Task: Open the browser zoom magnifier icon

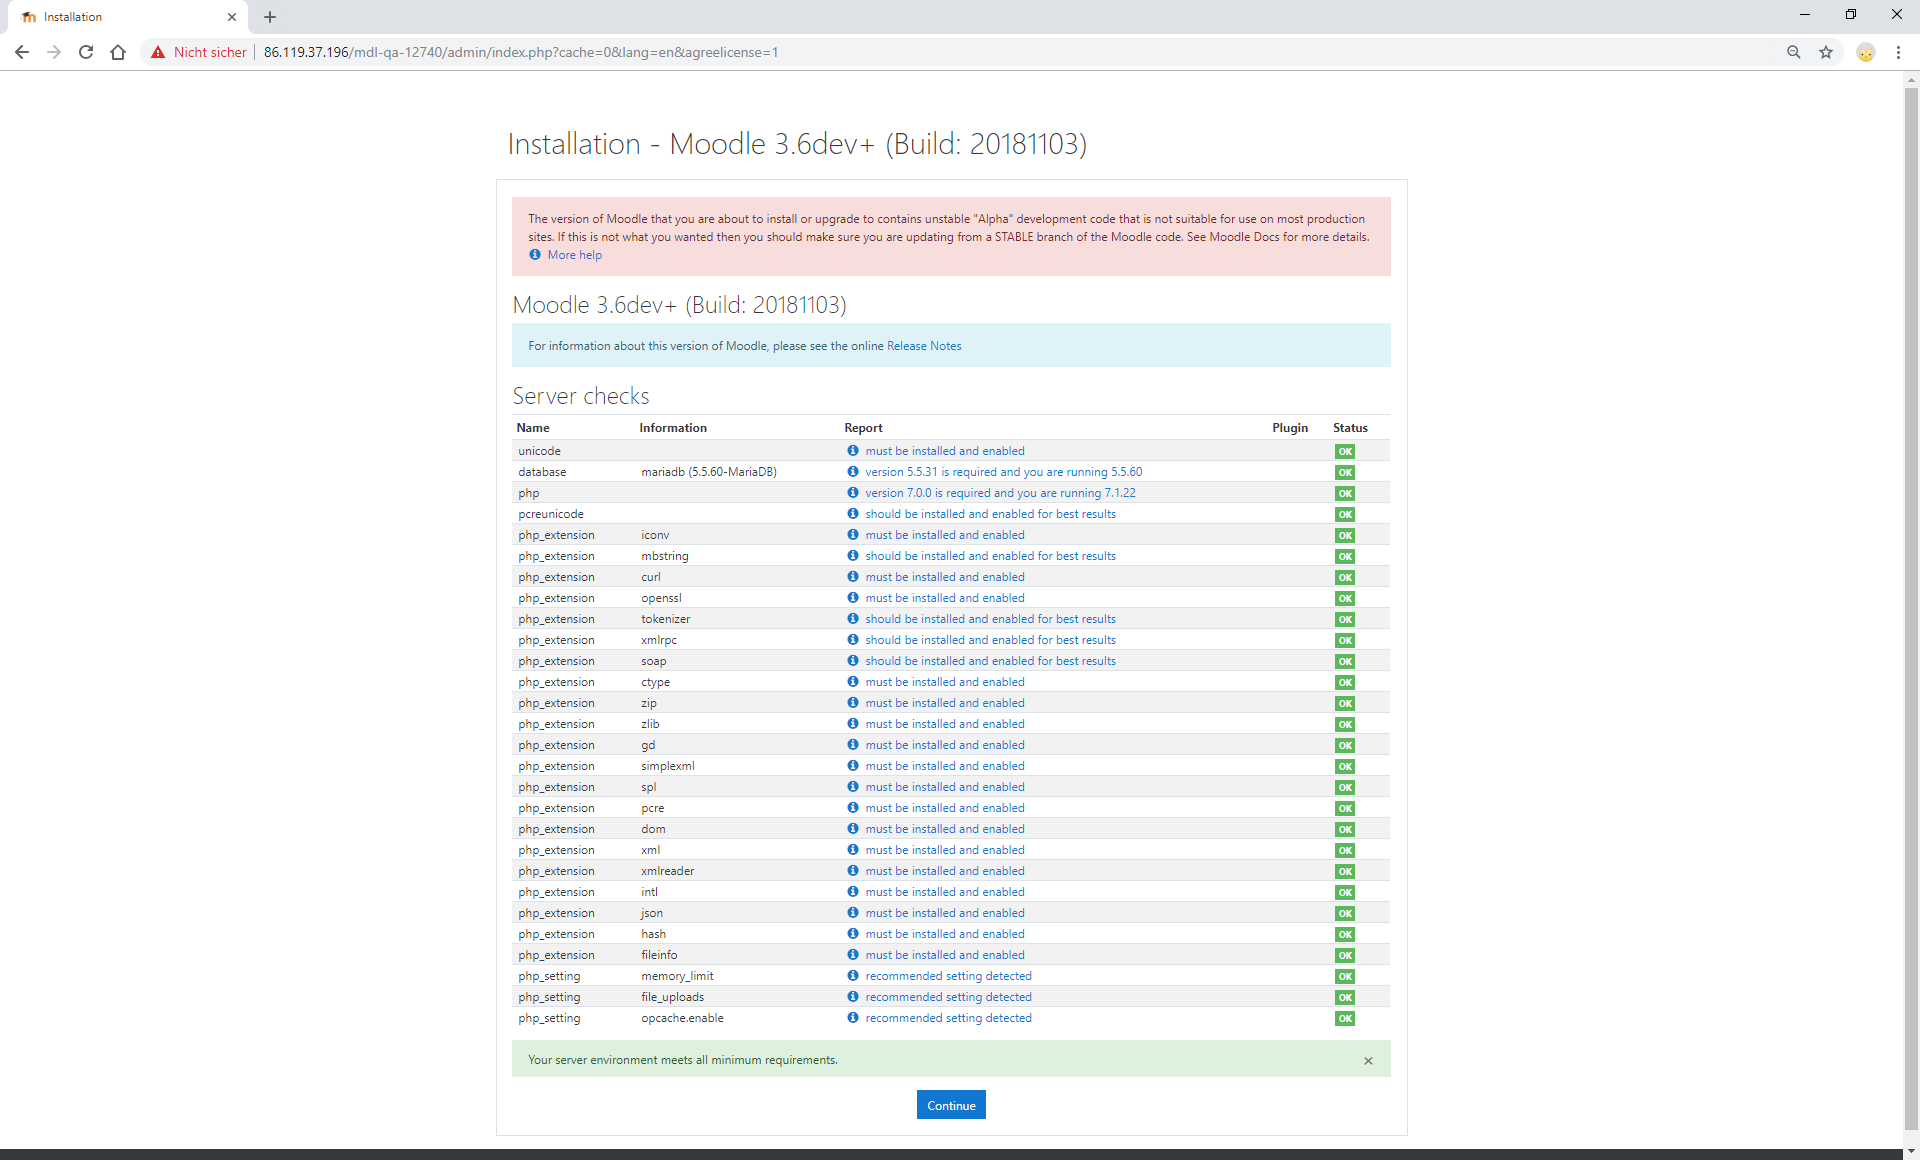Action: coord(1794,52)
